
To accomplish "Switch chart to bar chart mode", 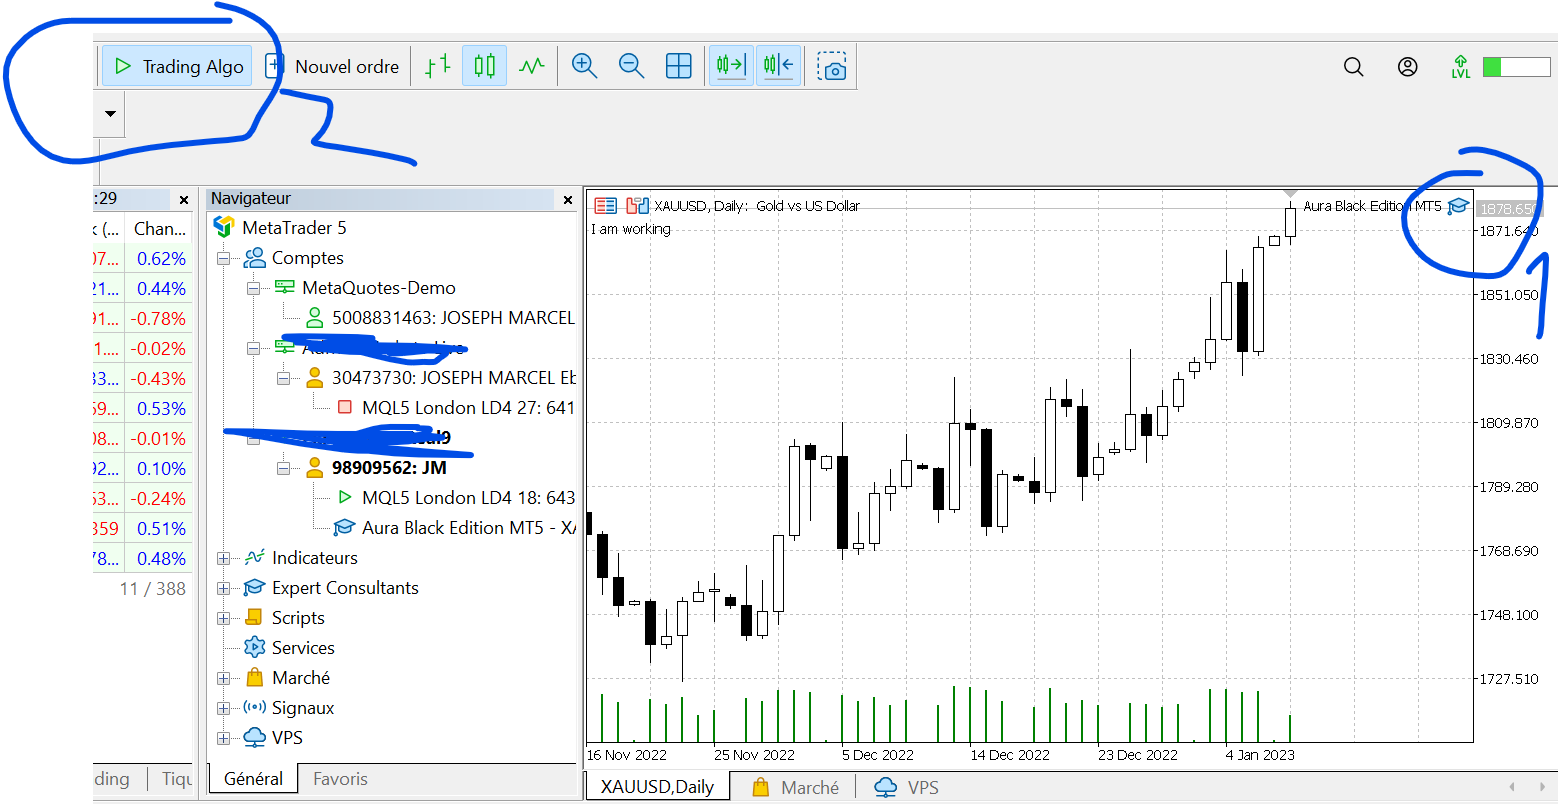I will [x=438, y=67].
